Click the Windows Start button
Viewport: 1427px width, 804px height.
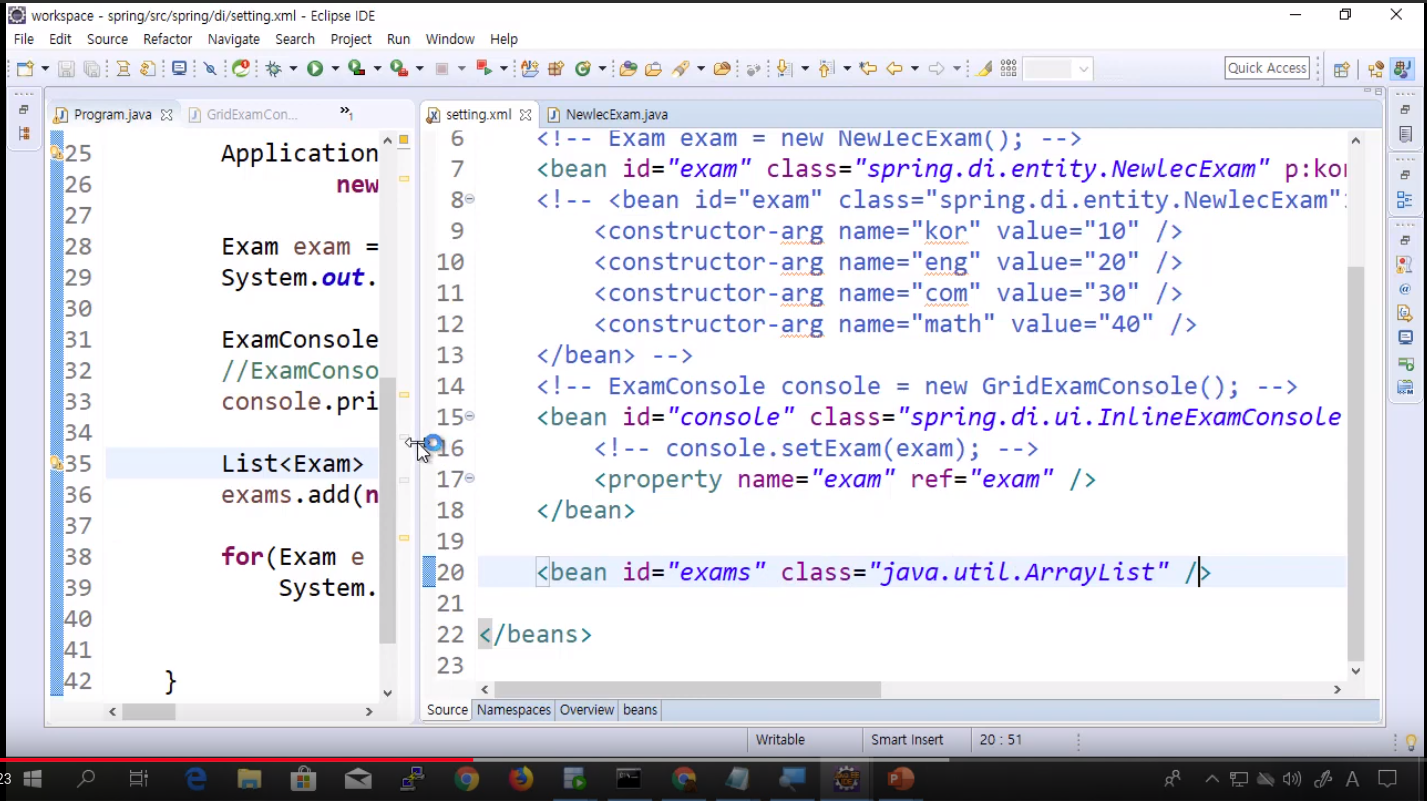(31, 779)
